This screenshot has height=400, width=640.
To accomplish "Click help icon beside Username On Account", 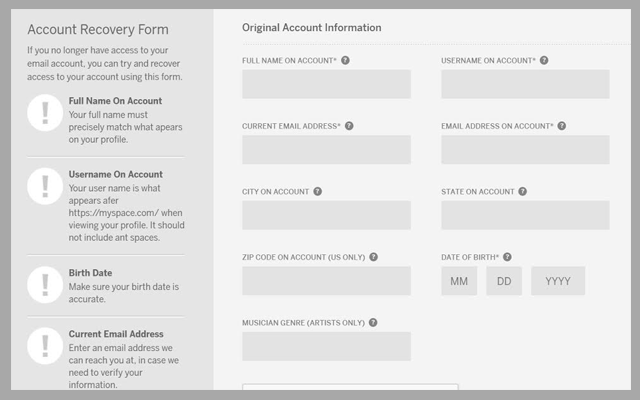I will 547,61.
